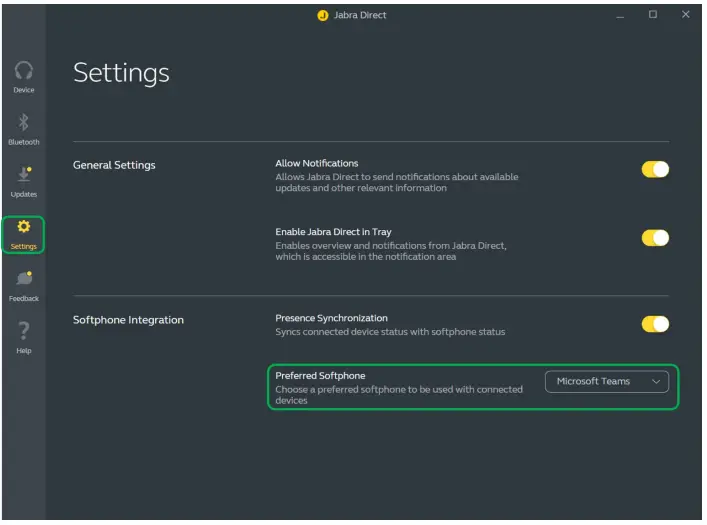
Task: Turn off Enable Jabra Direct in Tray
Action: [x=655, y=238]
